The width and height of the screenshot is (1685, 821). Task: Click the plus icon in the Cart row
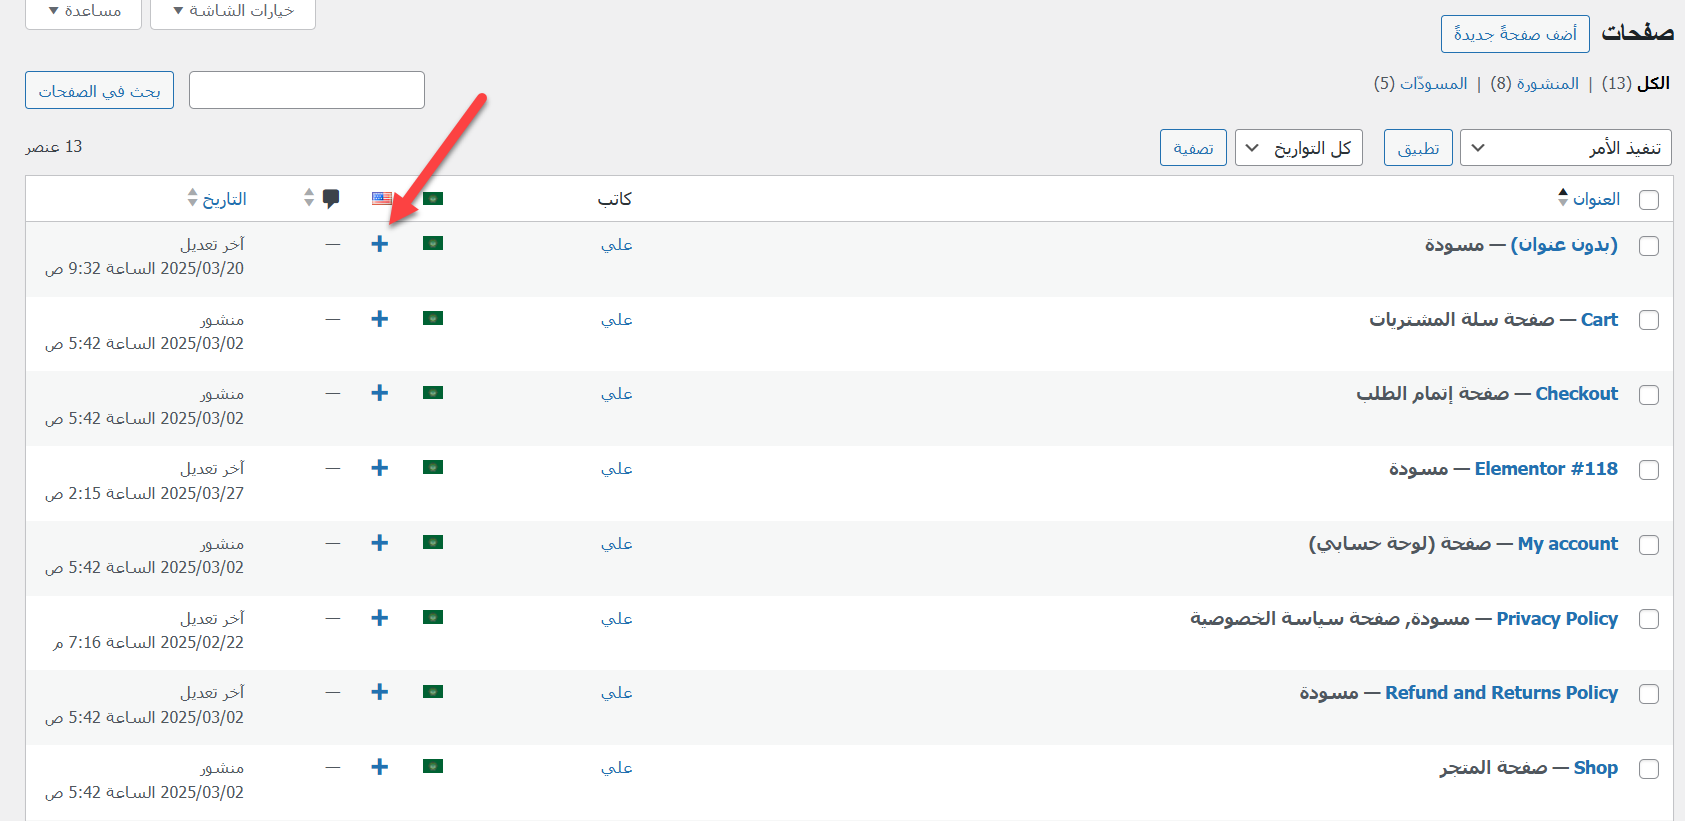point(379,319)
